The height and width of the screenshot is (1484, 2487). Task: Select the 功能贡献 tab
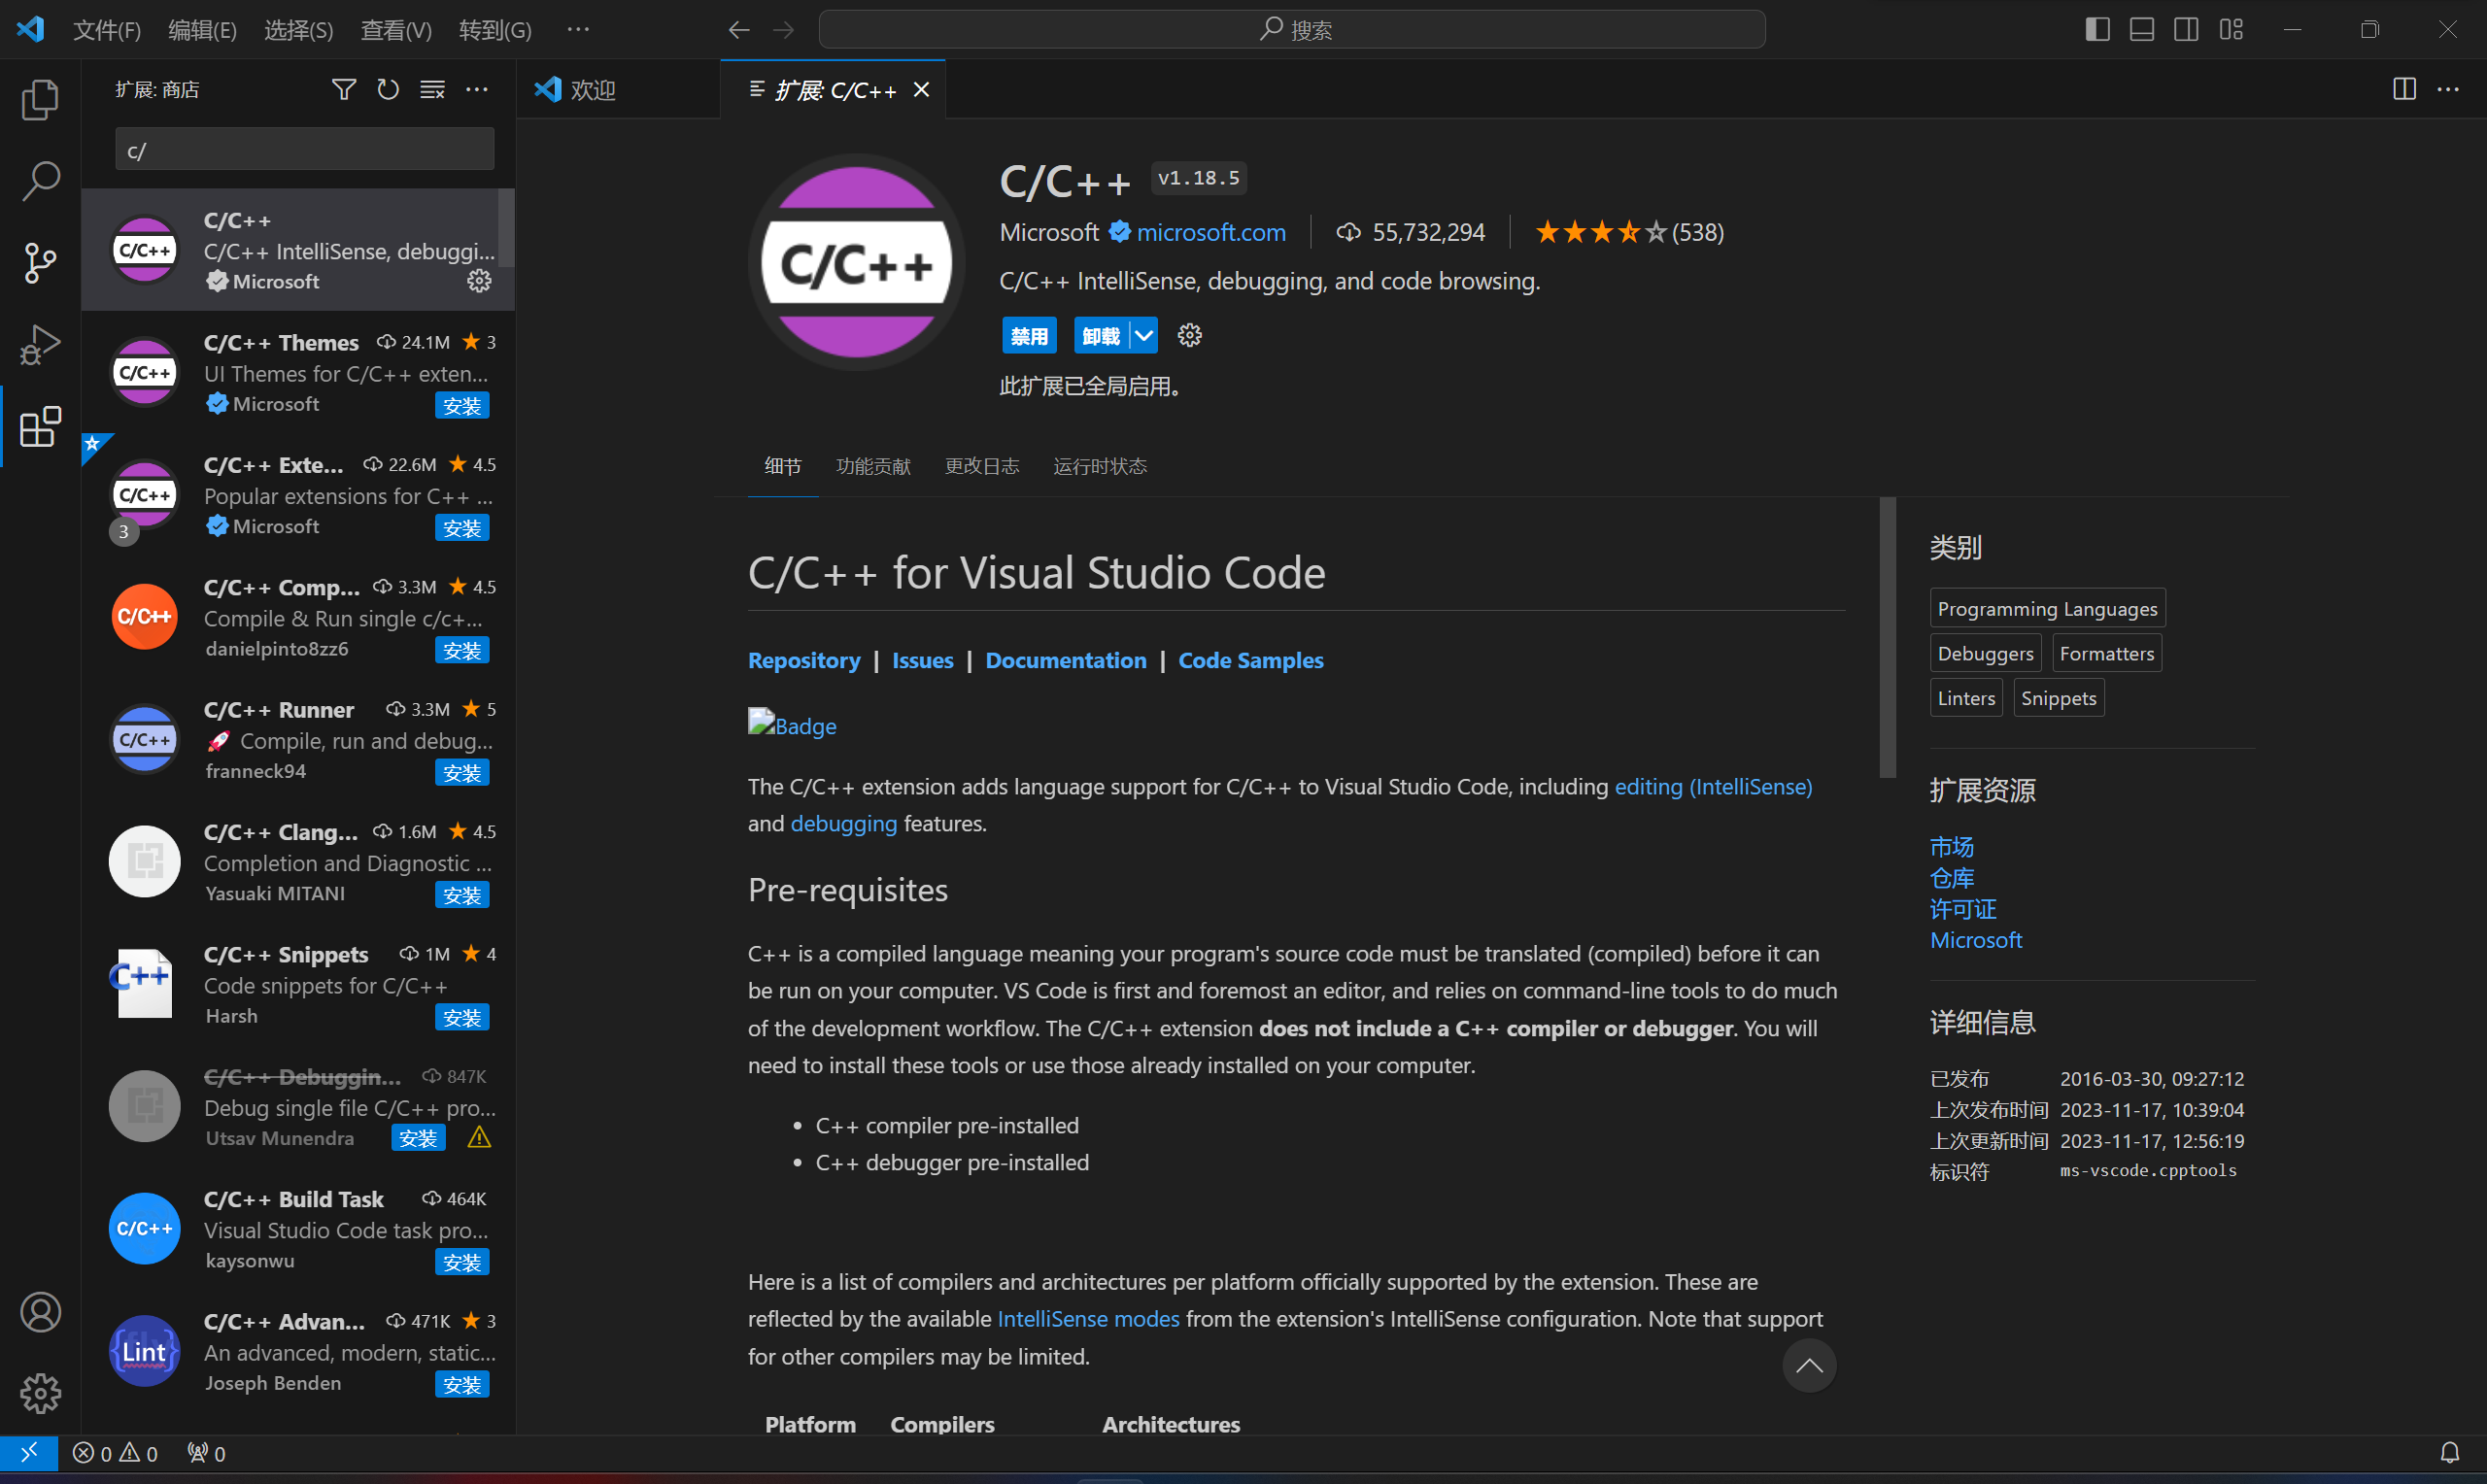873,466
